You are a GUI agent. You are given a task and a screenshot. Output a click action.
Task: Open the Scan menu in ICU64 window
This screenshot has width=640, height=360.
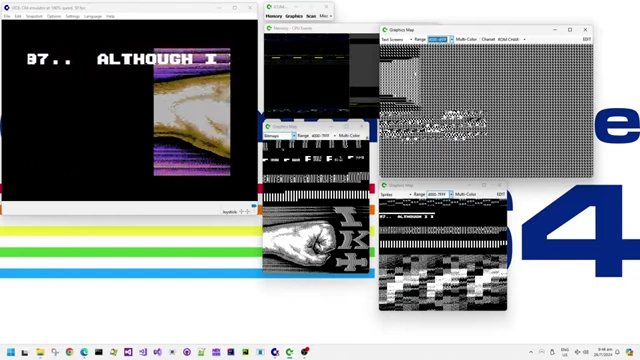[x=311, y=16]
